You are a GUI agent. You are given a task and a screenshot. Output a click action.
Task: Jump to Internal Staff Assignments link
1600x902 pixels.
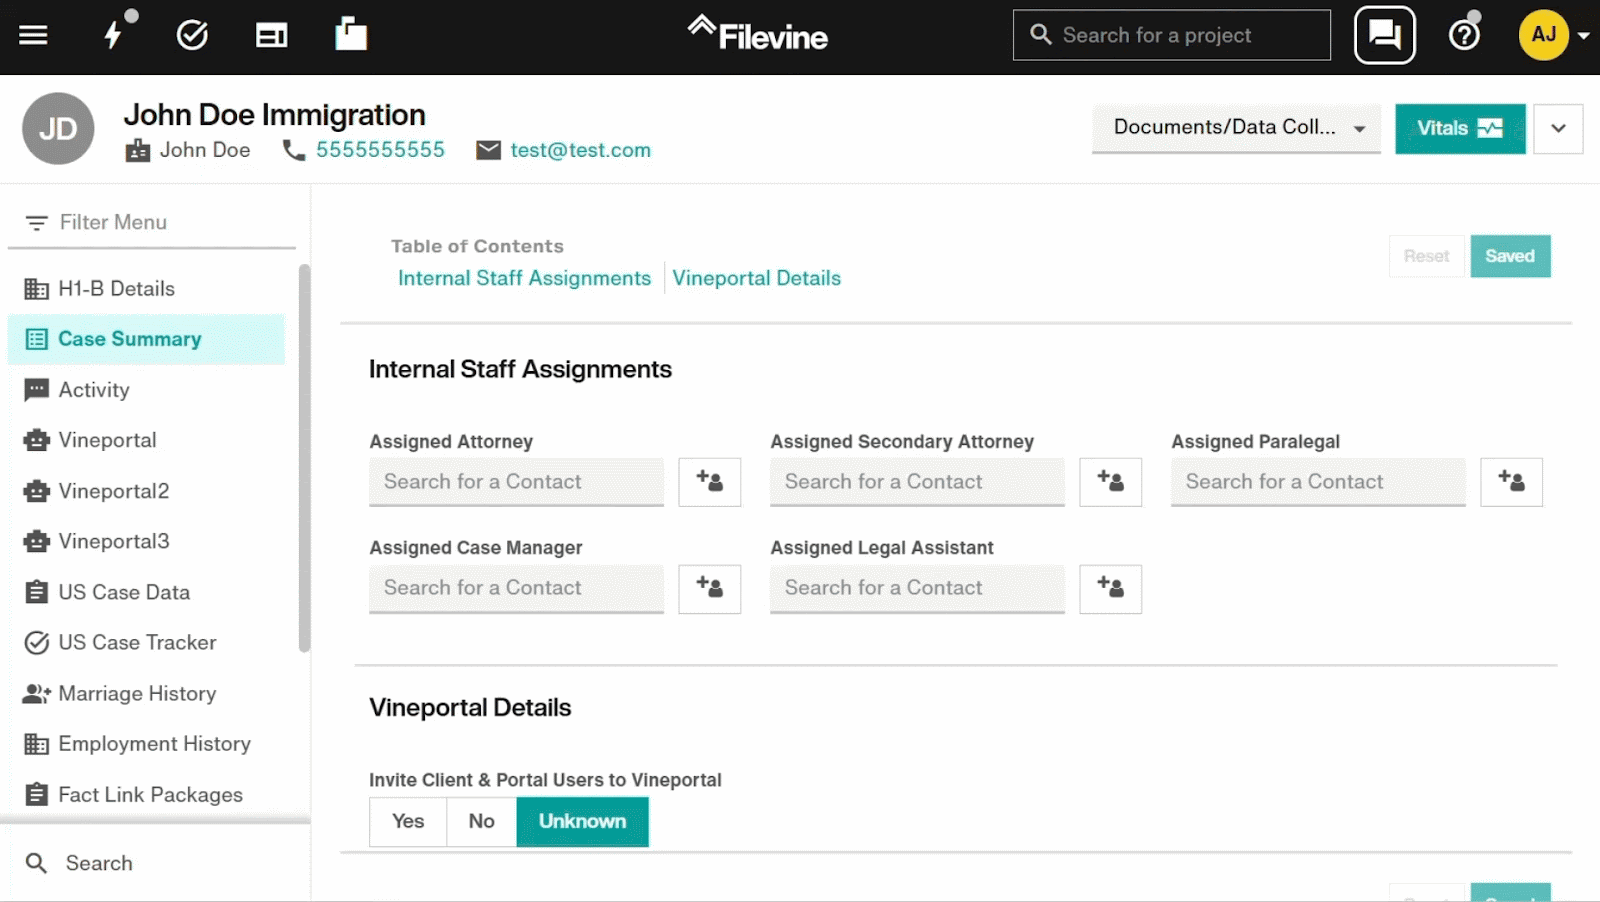pos(524,278)
